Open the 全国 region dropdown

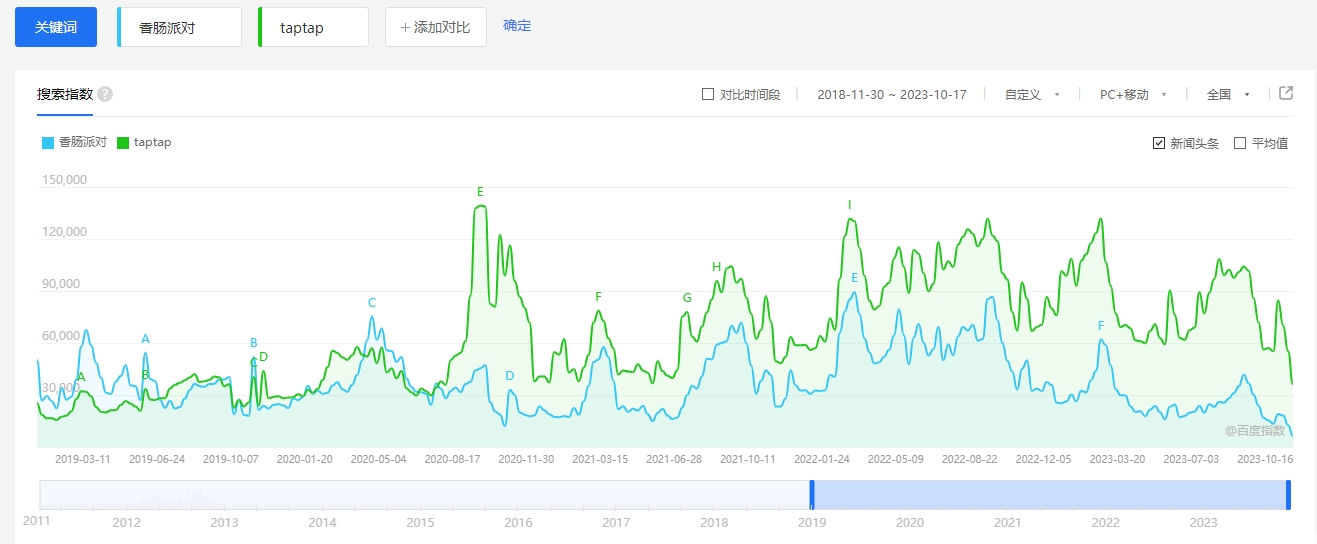pos(1229,94)
